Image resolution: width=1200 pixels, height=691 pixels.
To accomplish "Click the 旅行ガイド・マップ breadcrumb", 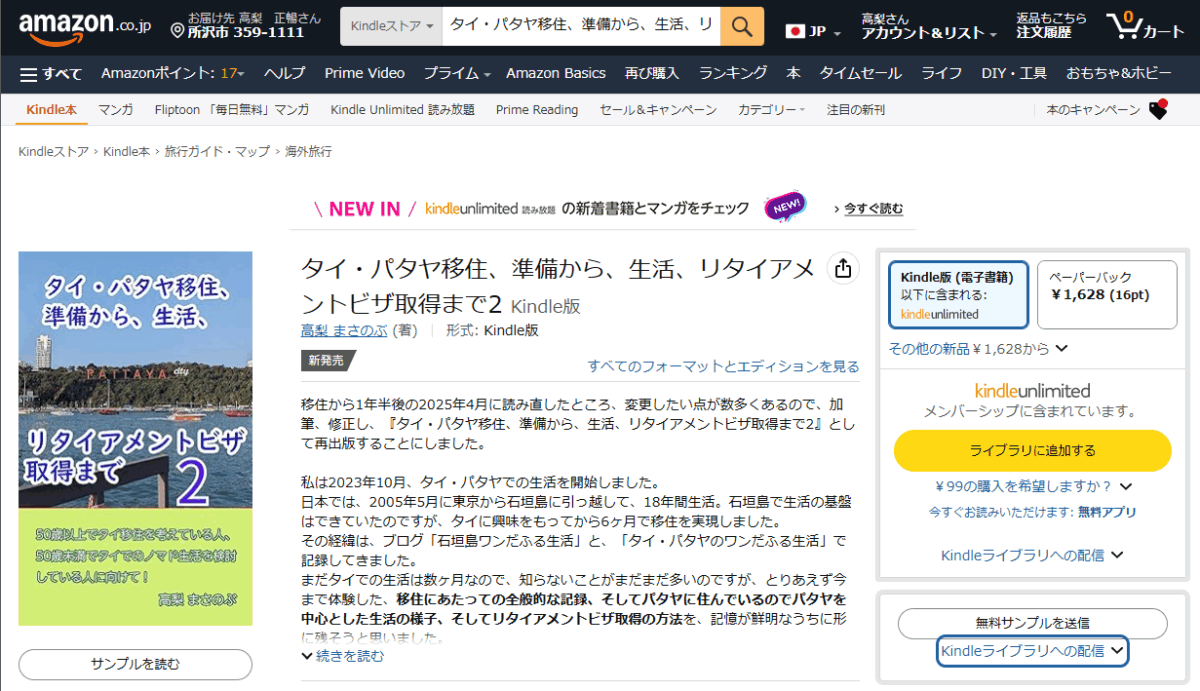I will pos(217,152).
